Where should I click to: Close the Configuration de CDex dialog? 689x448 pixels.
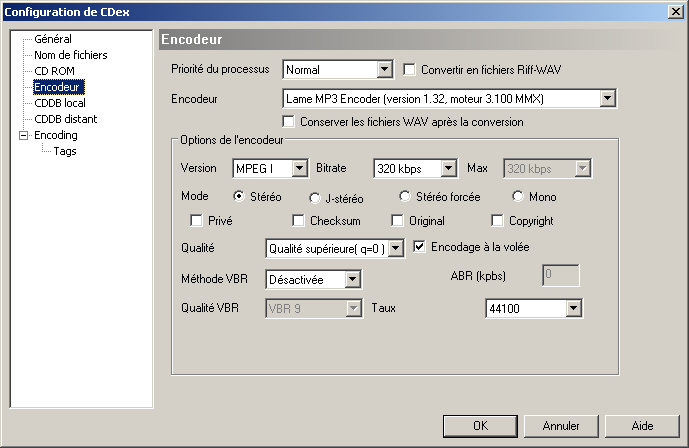pos(675,12)
